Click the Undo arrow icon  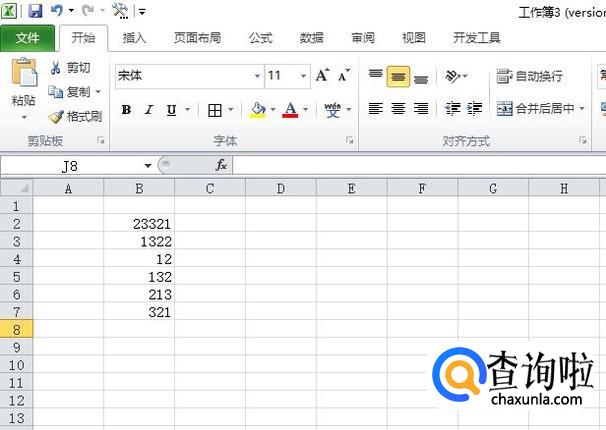57,10
